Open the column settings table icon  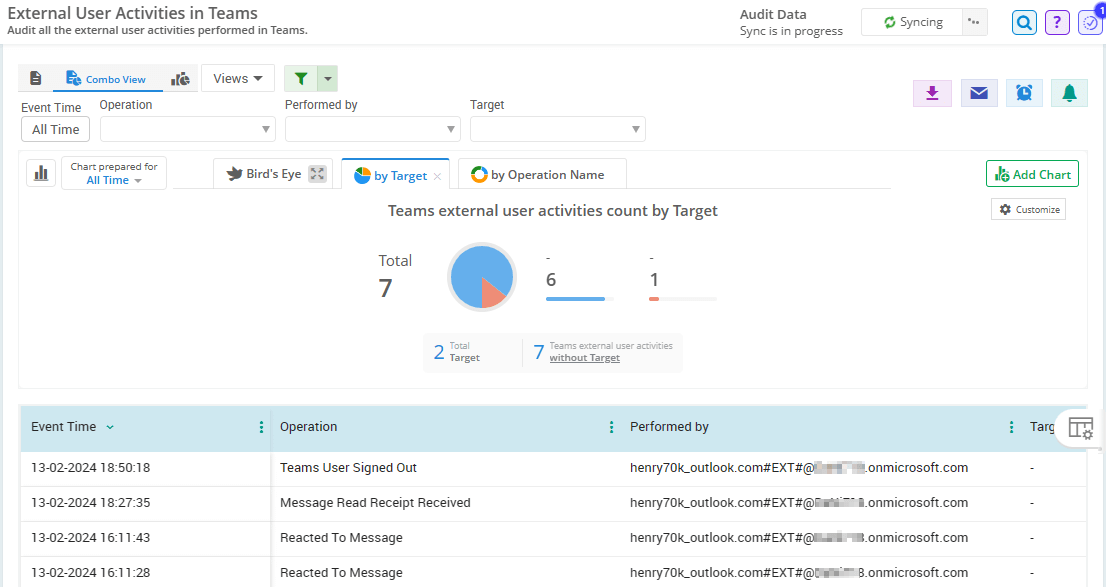coord(1080,428)
